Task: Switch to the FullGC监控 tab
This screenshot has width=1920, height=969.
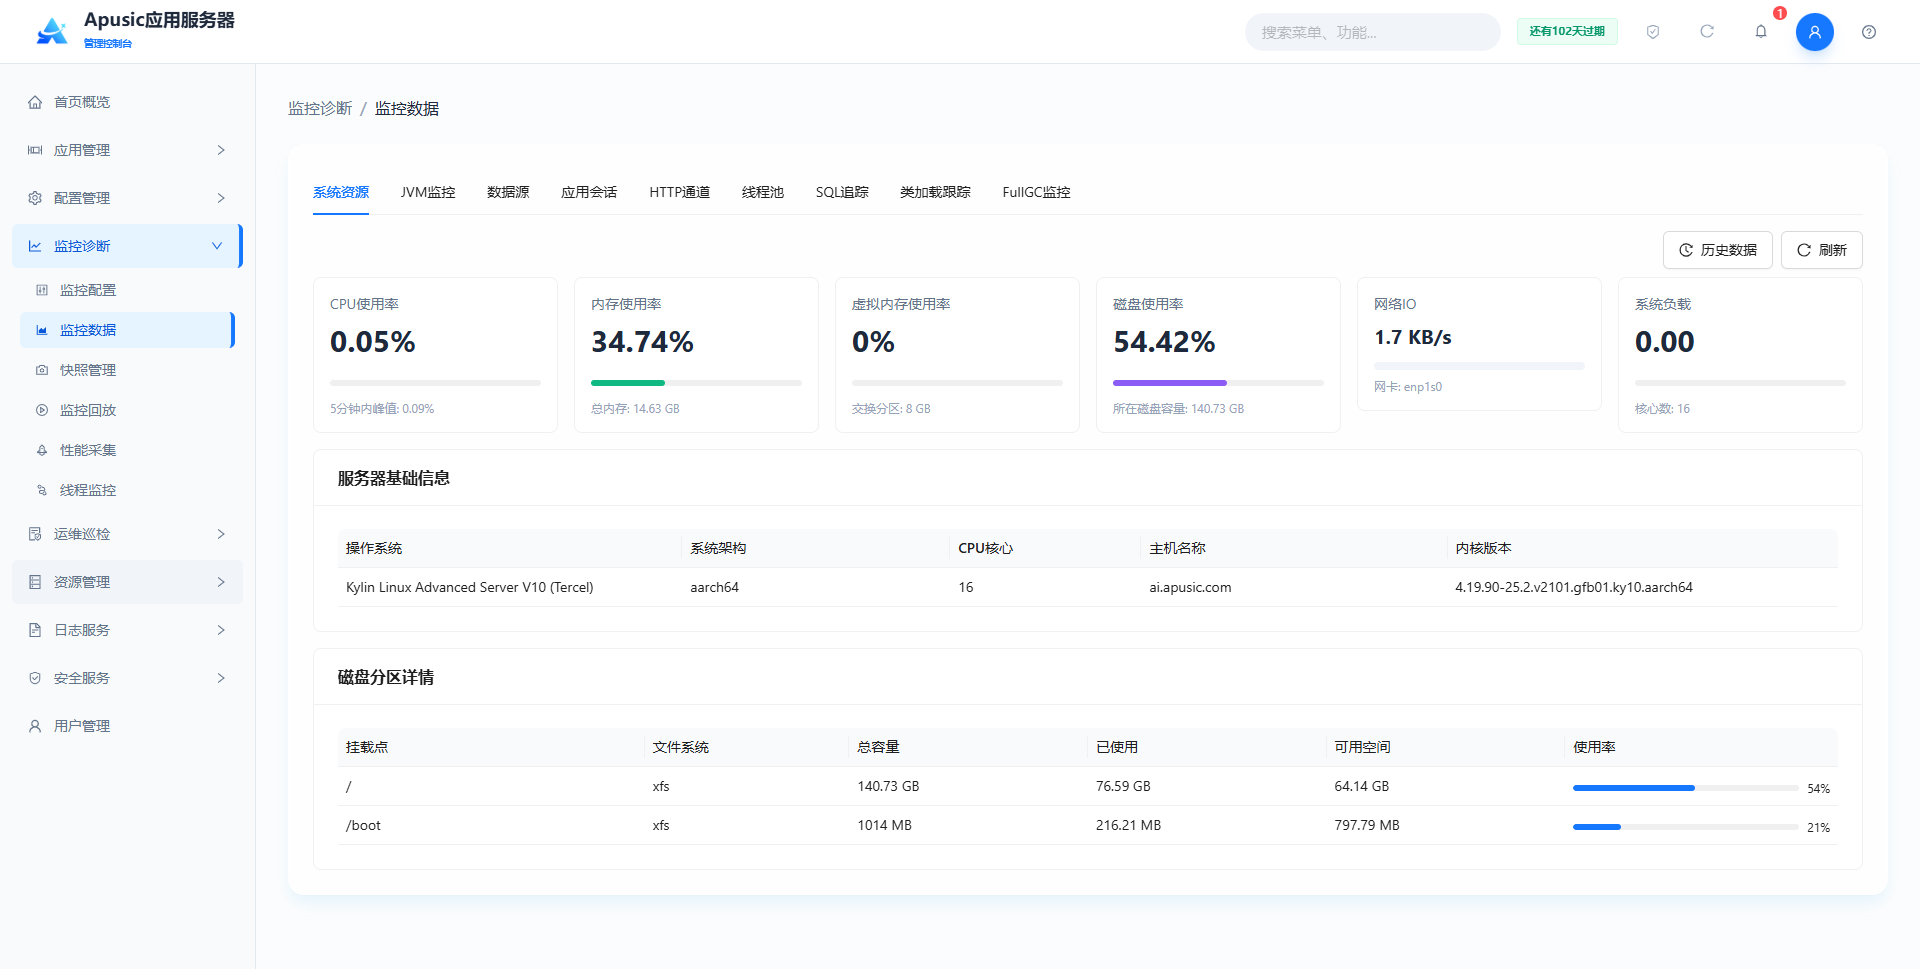Action: pos(1036,192)
